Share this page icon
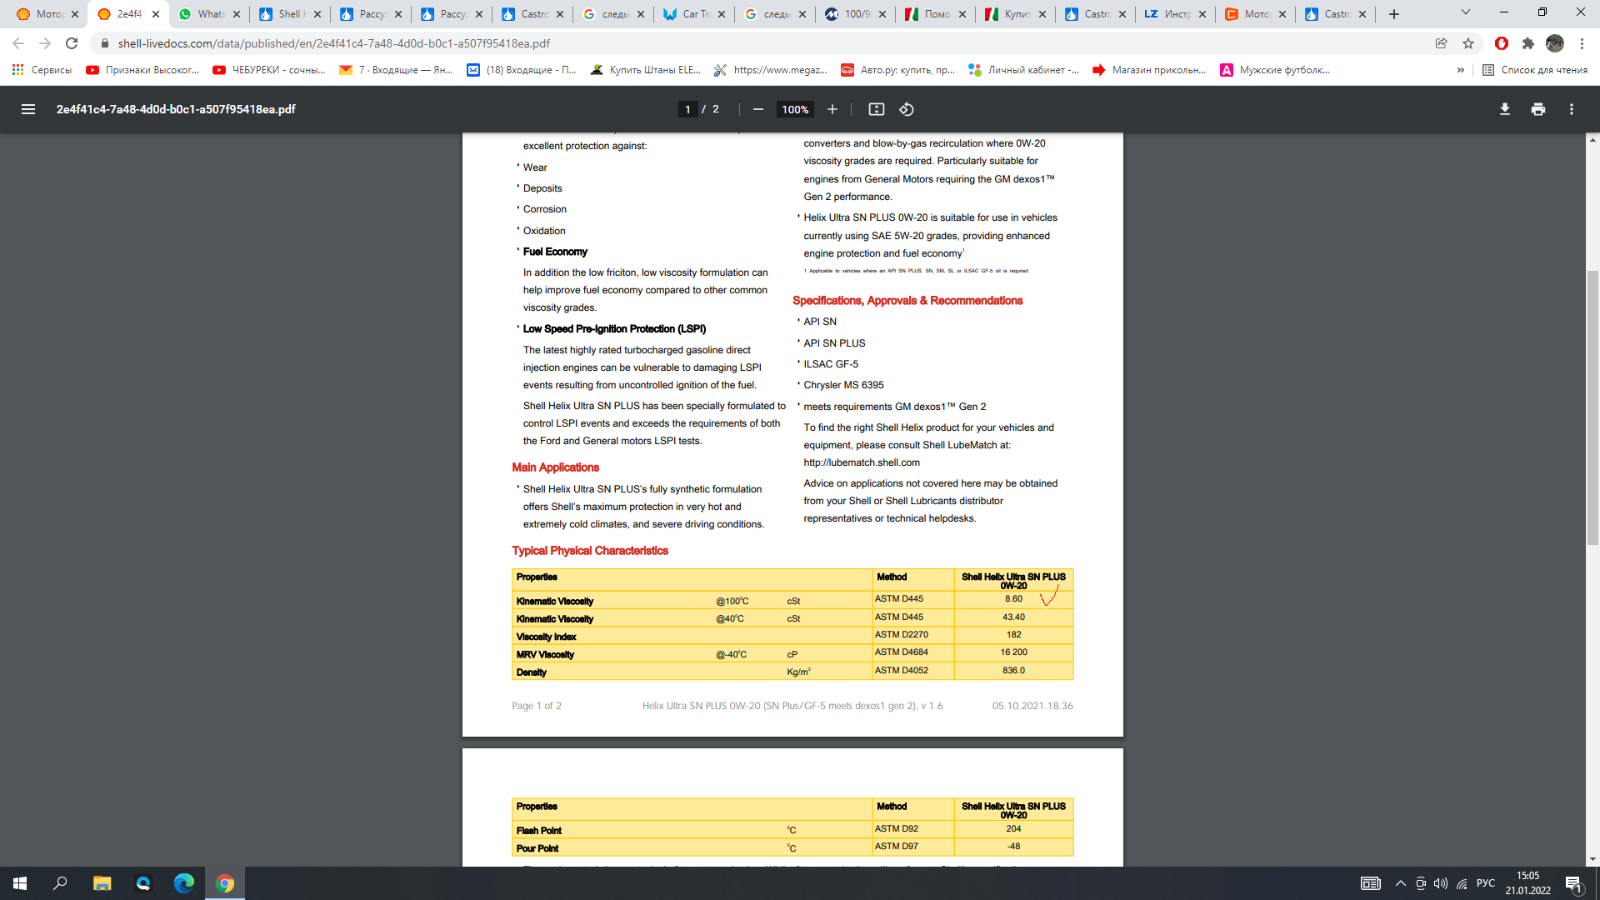 point(1441,43)
